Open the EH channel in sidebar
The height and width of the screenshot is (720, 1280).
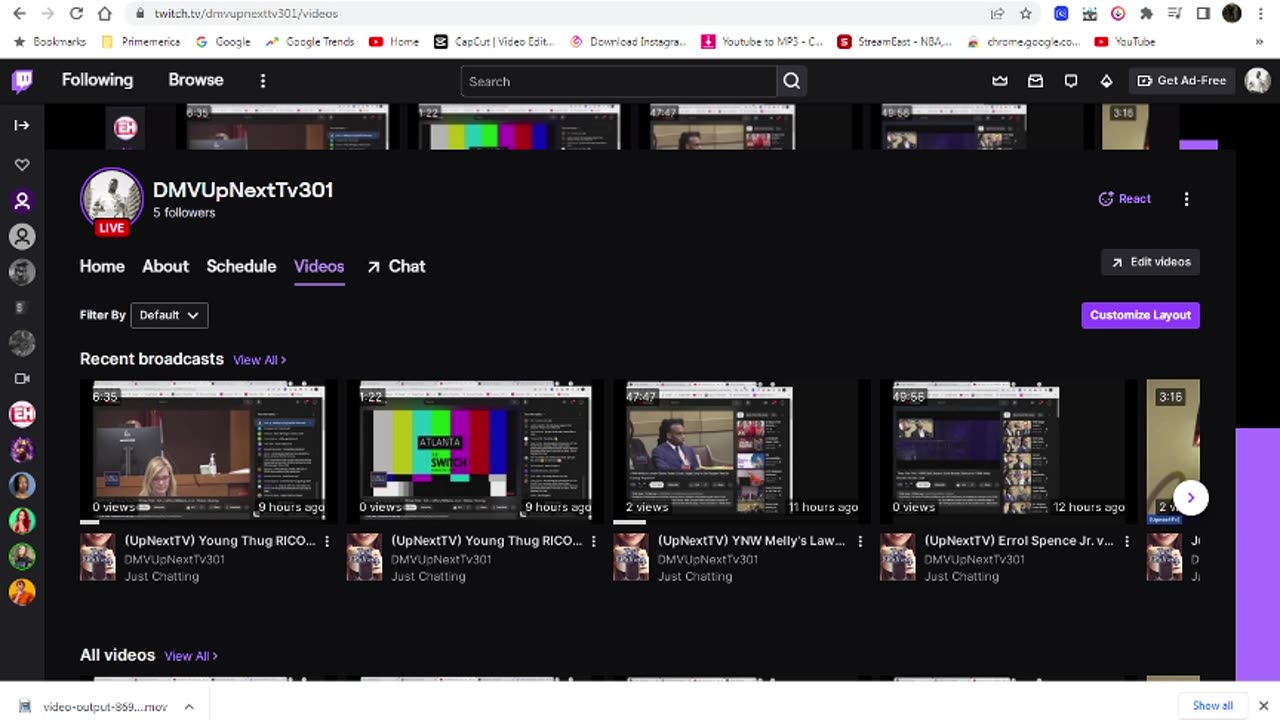click(x=22, y=413)
